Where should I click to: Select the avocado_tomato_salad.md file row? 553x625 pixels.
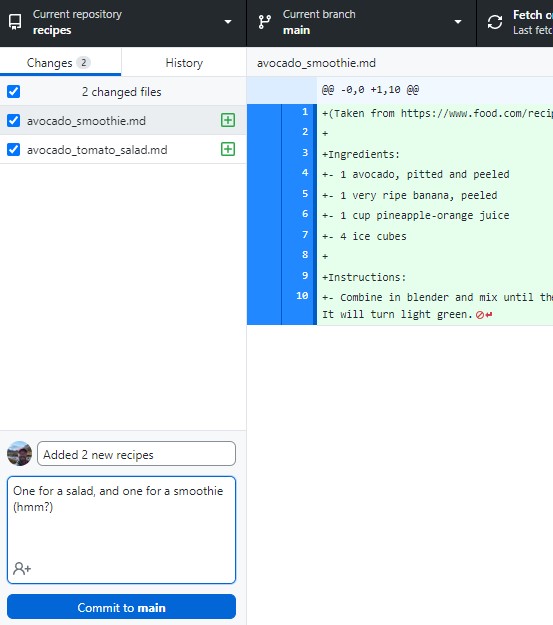click(123, 149)
